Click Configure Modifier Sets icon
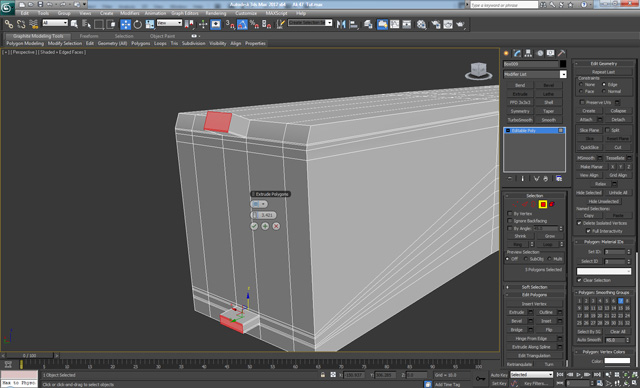The height and width of the screenshot is (388, 640). 559,179
